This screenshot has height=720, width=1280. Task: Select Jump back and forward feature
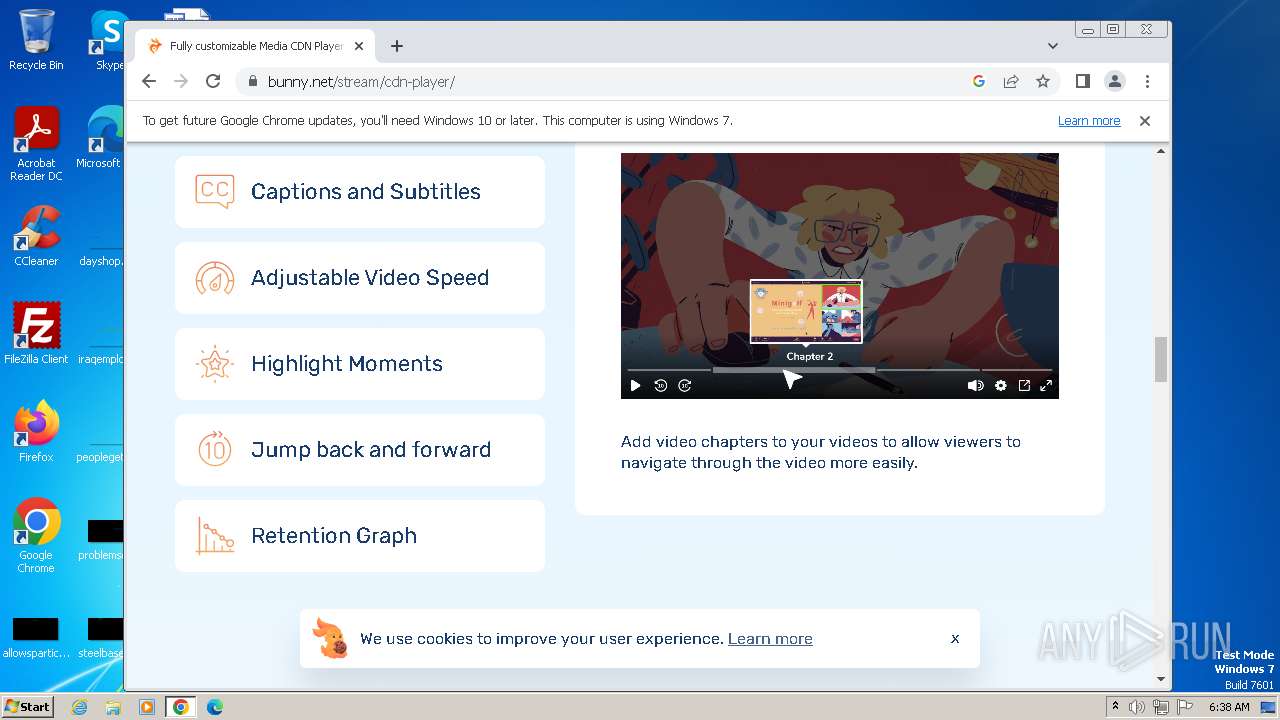tap(360, 450)
